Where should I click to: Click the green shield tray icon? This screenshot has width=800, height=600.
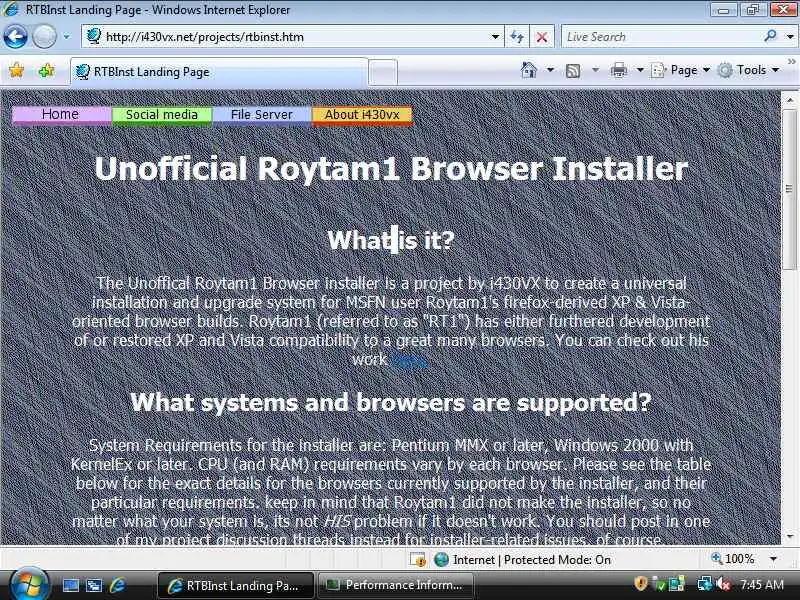point(660,585)
